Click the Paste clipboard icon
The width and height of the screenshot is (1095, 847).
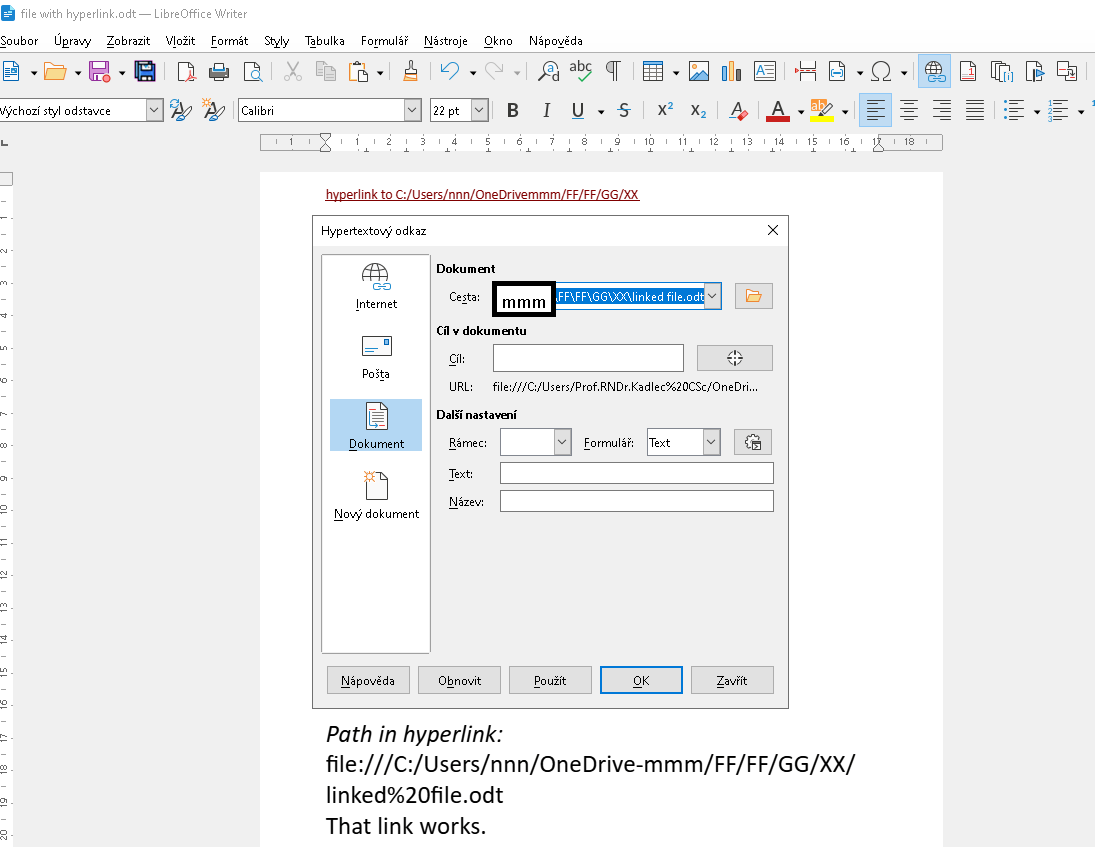click(358, 71)
